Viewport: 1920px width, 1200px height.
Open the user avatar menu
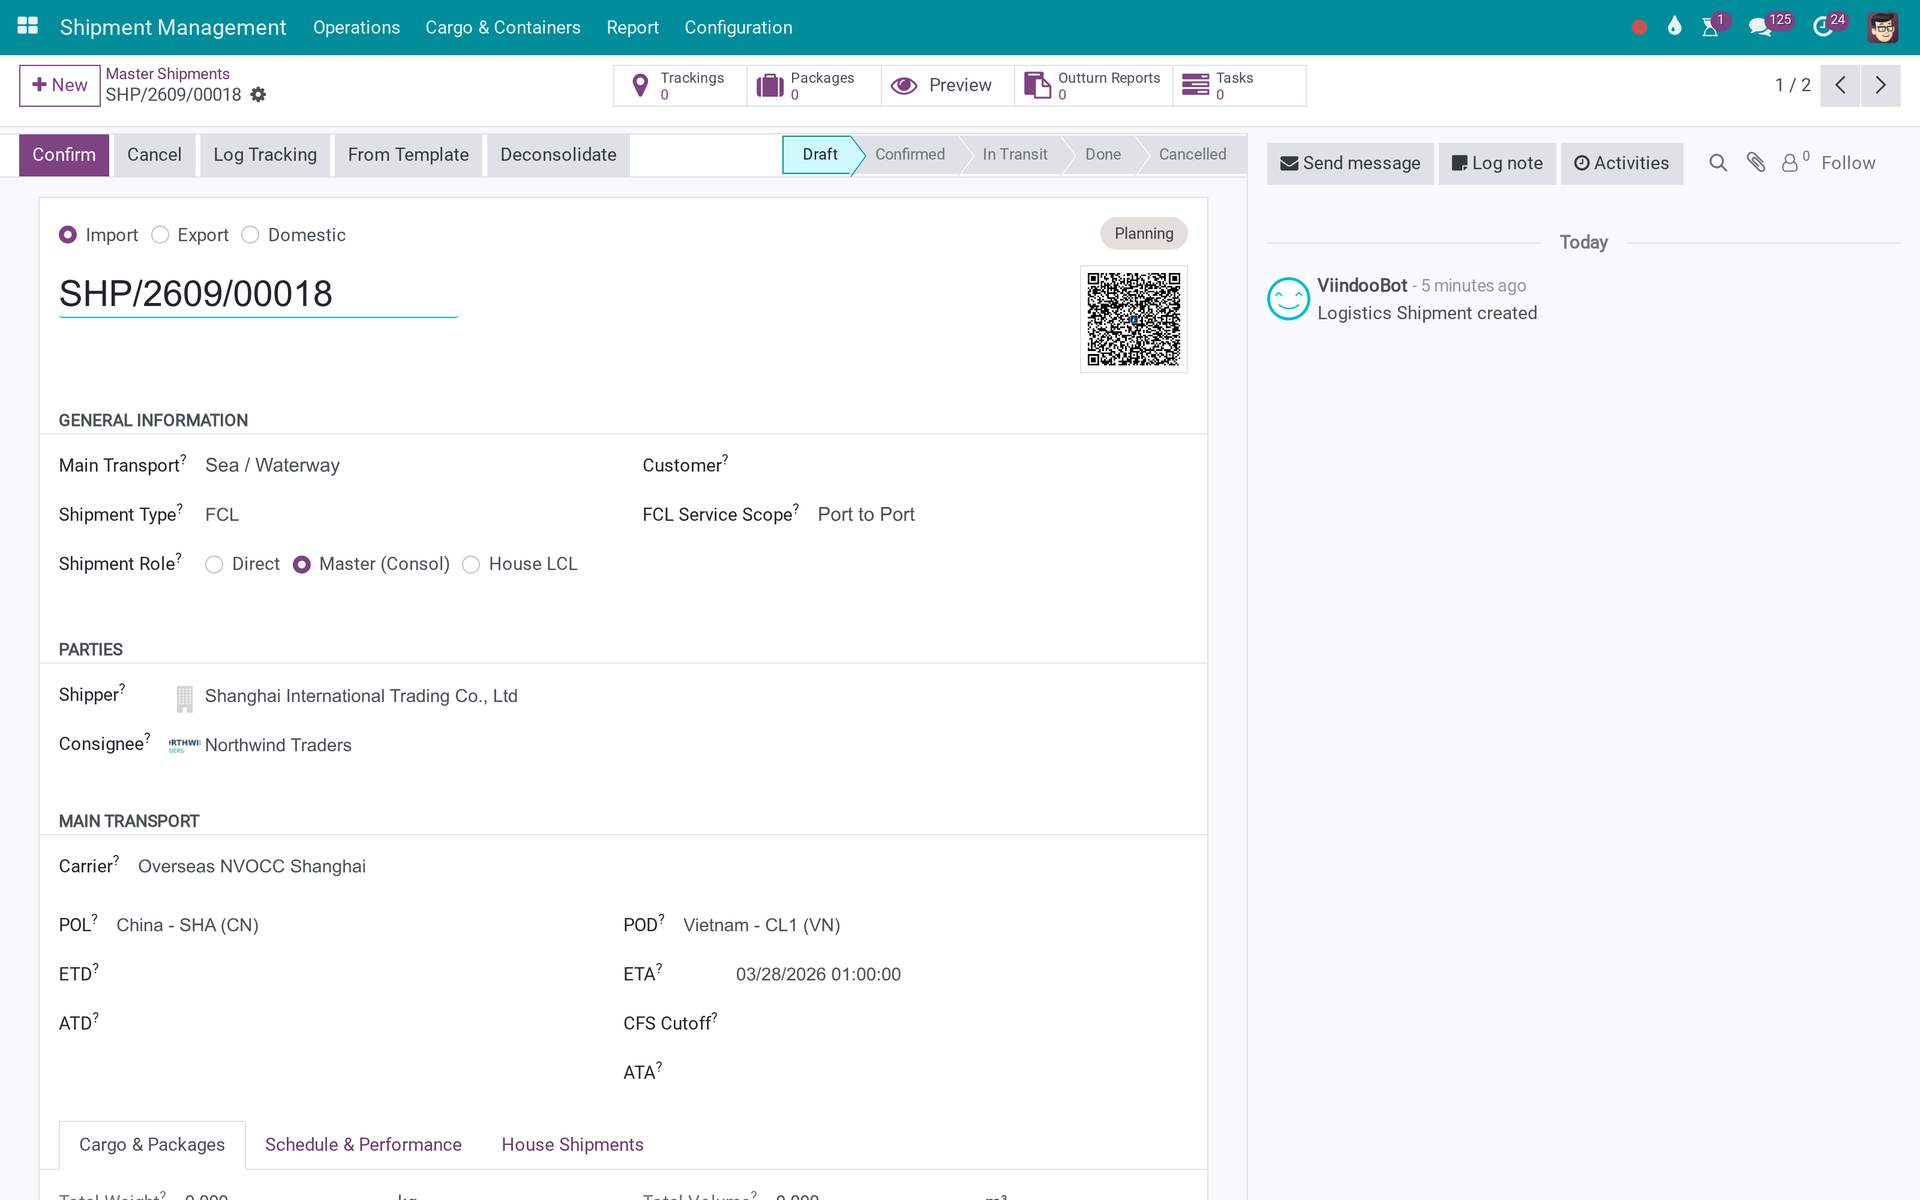tap(1883, 27)
